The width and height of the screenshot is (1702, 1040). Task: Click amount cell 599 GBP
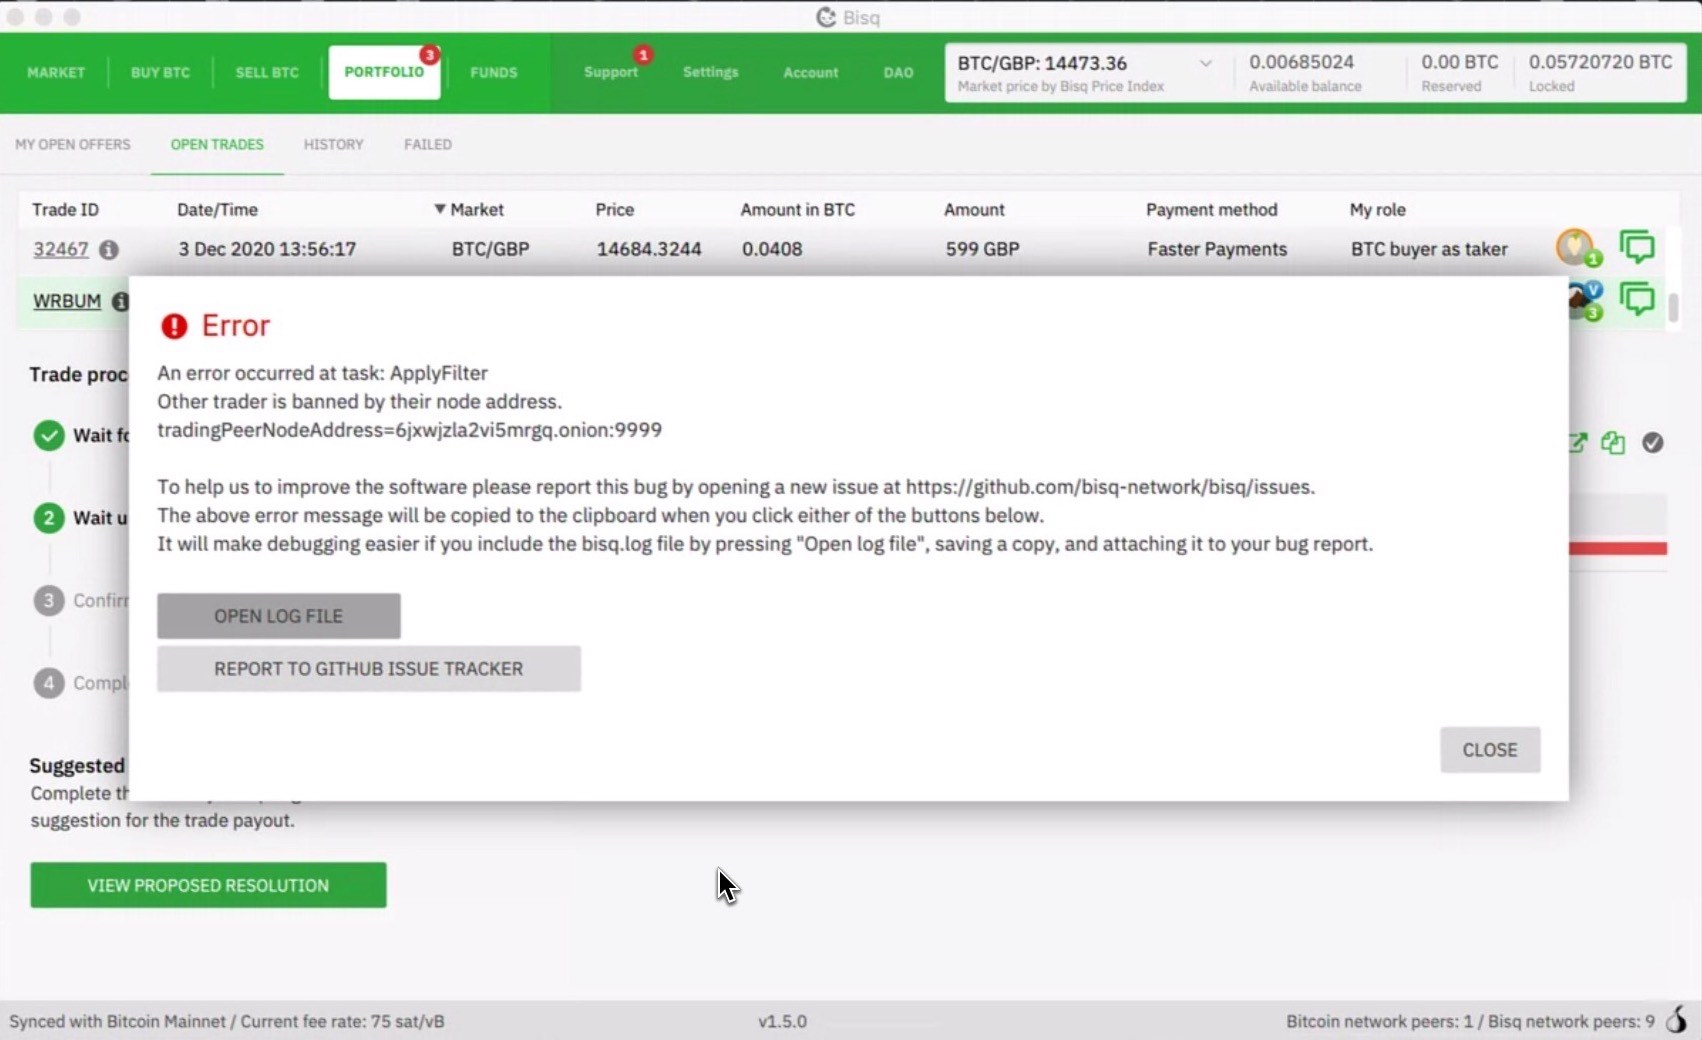point(982,249)
